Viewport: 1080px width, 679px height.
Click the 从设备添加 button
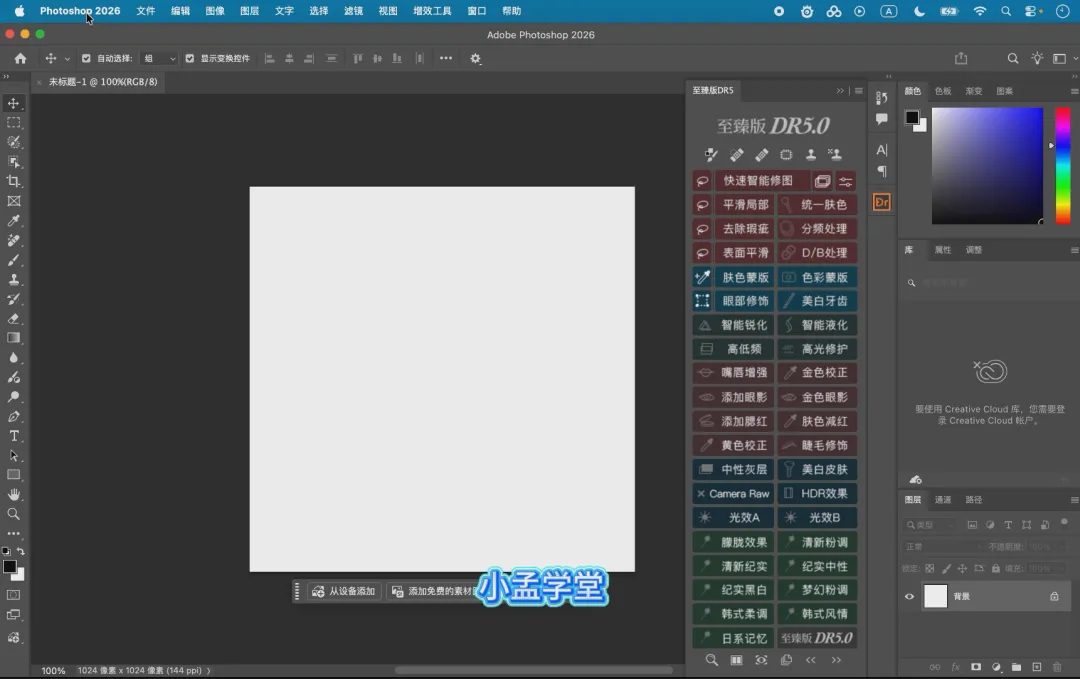coord(344,591)
